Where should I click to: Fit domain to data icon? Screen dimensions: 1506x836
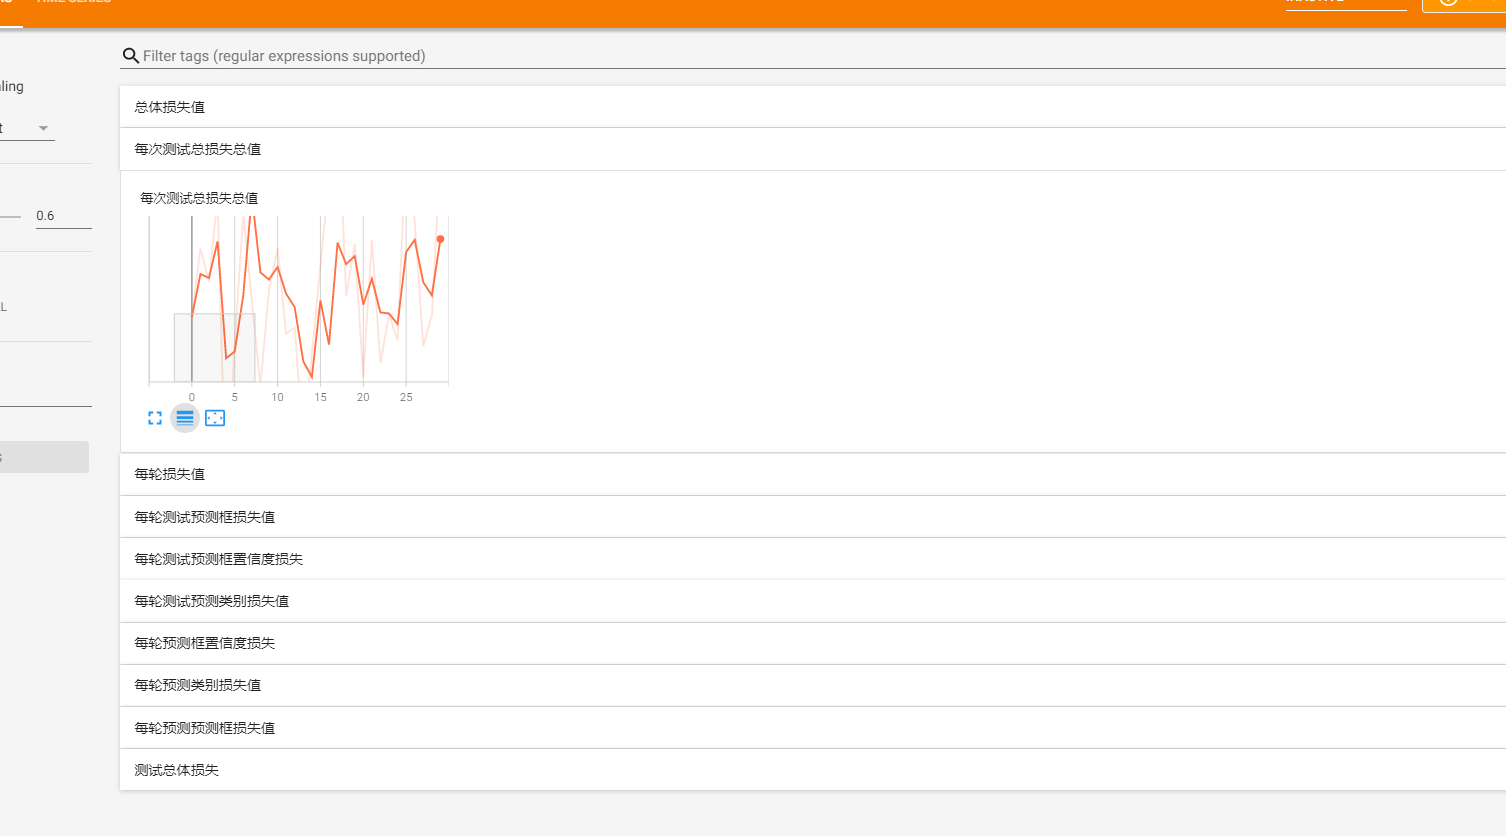pyautogui.click(x=215, y=418)
